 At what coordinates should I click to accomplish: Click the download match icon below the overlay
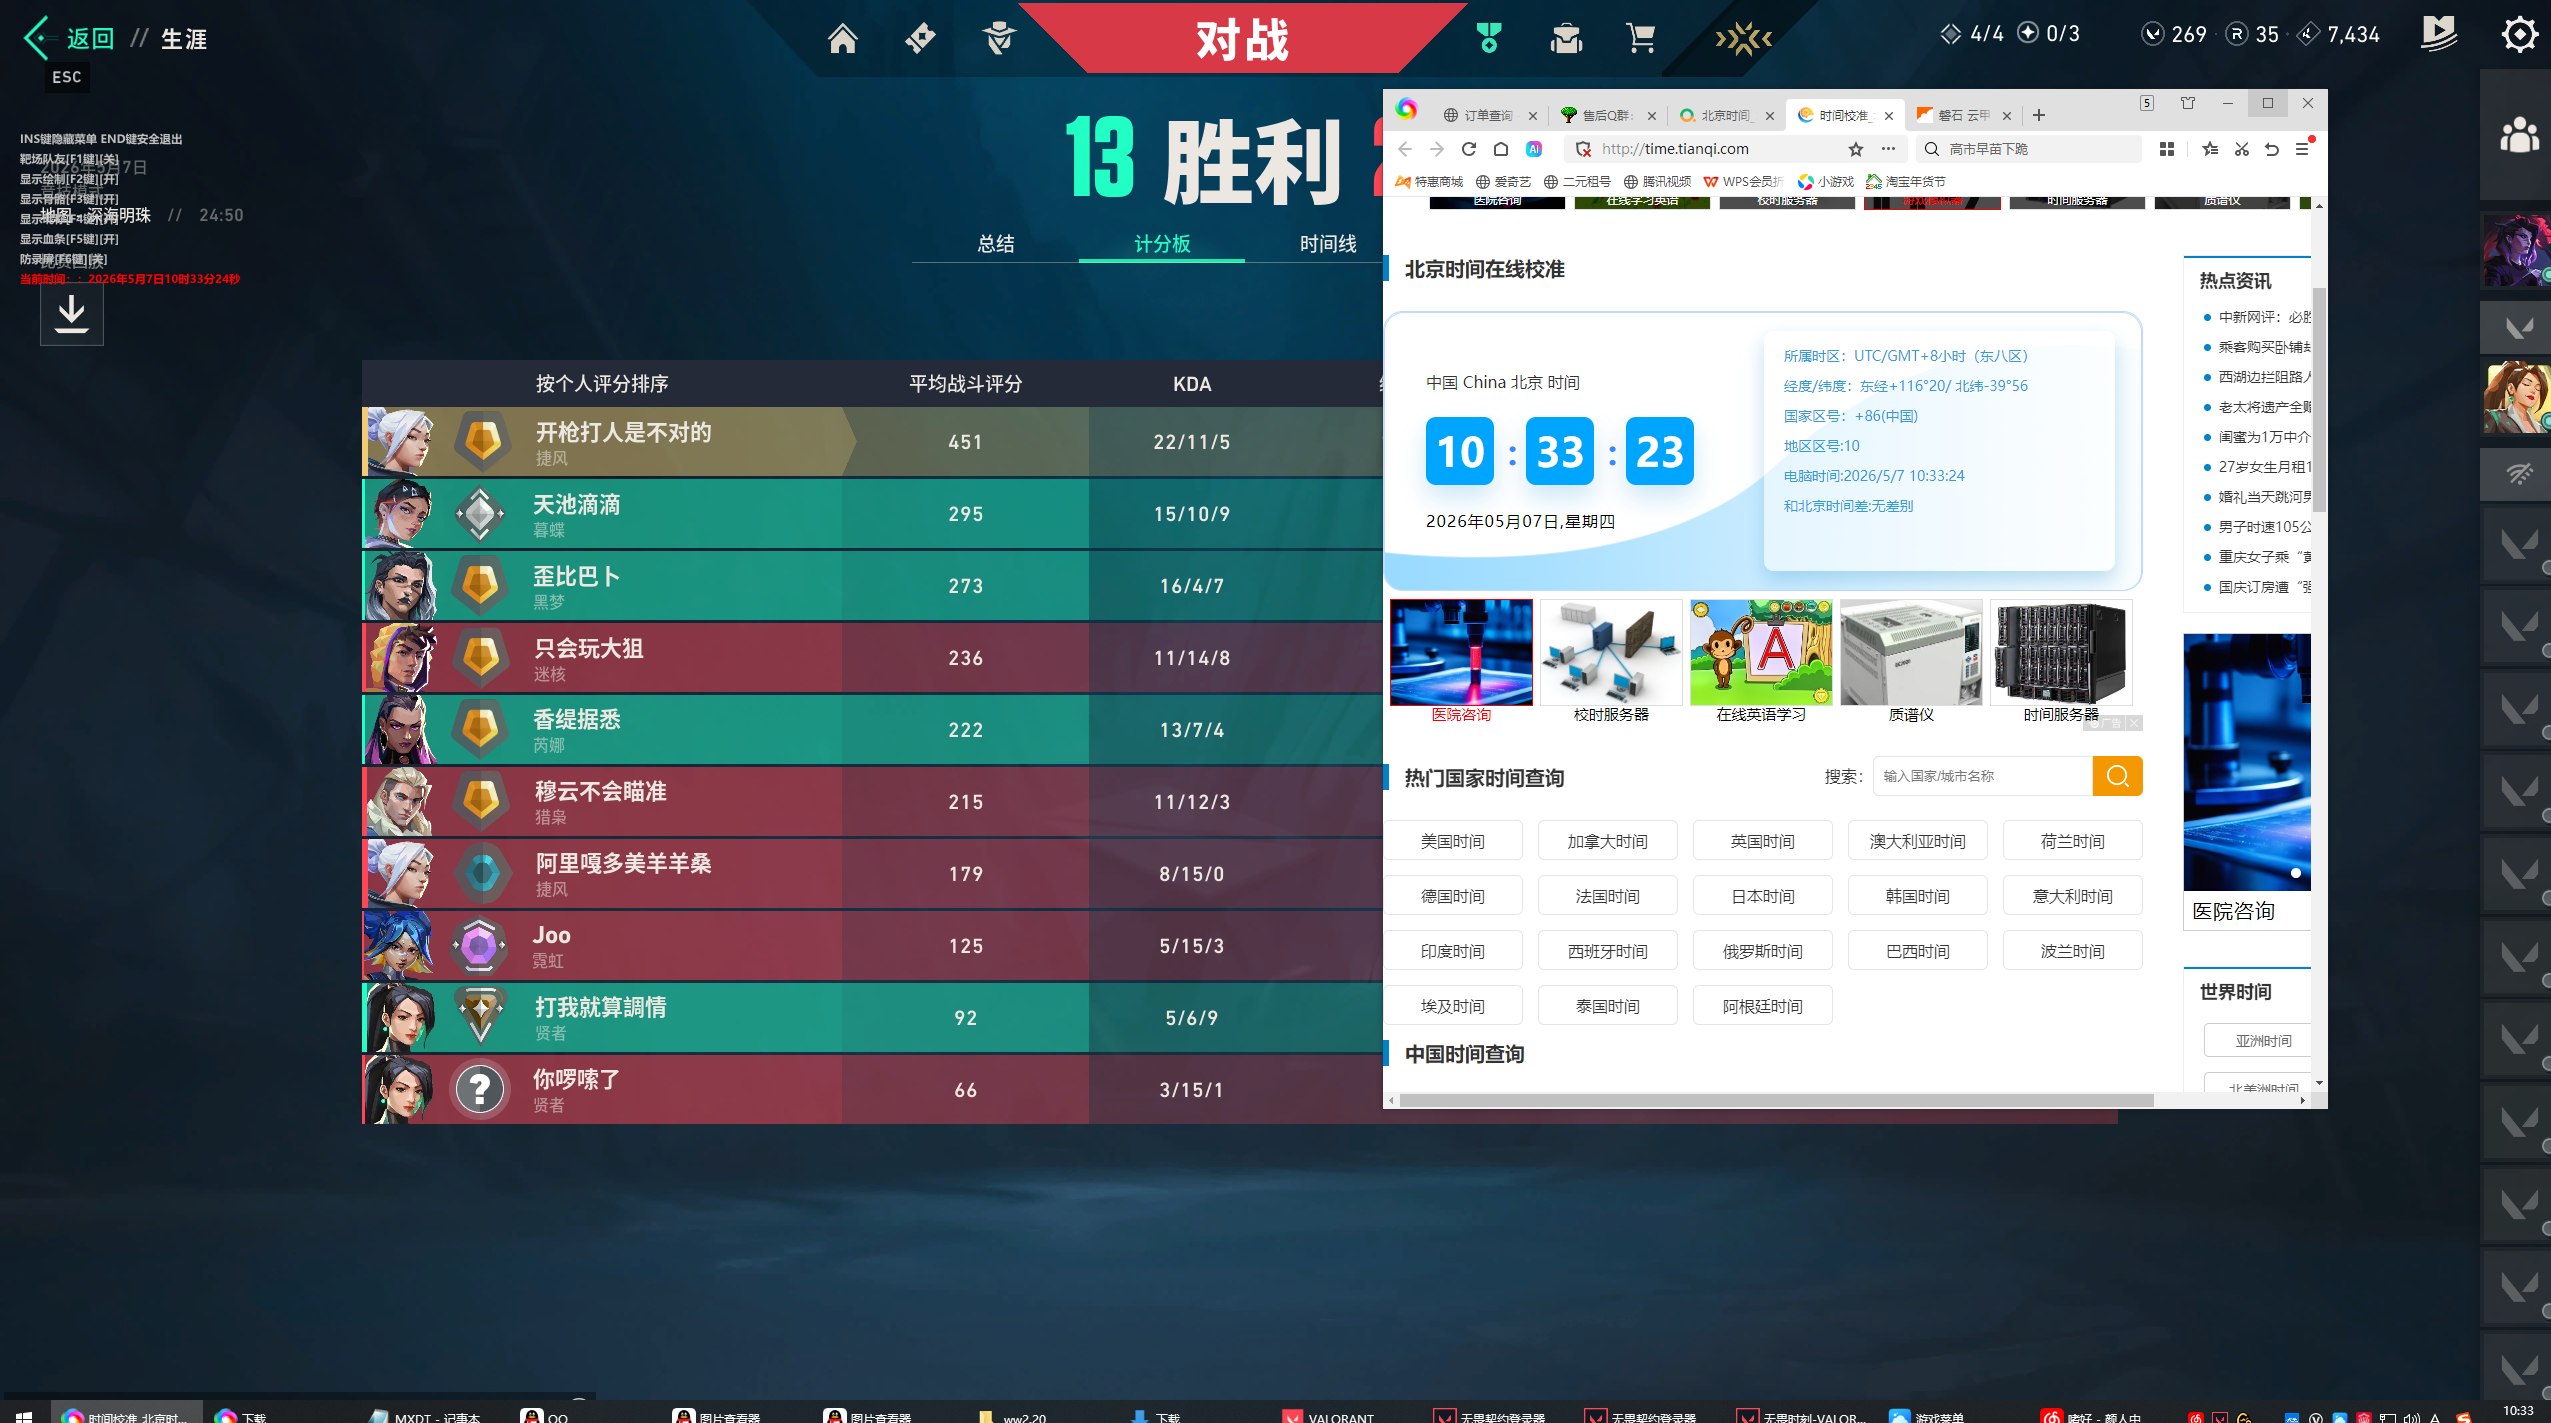[x=71, y=314]
